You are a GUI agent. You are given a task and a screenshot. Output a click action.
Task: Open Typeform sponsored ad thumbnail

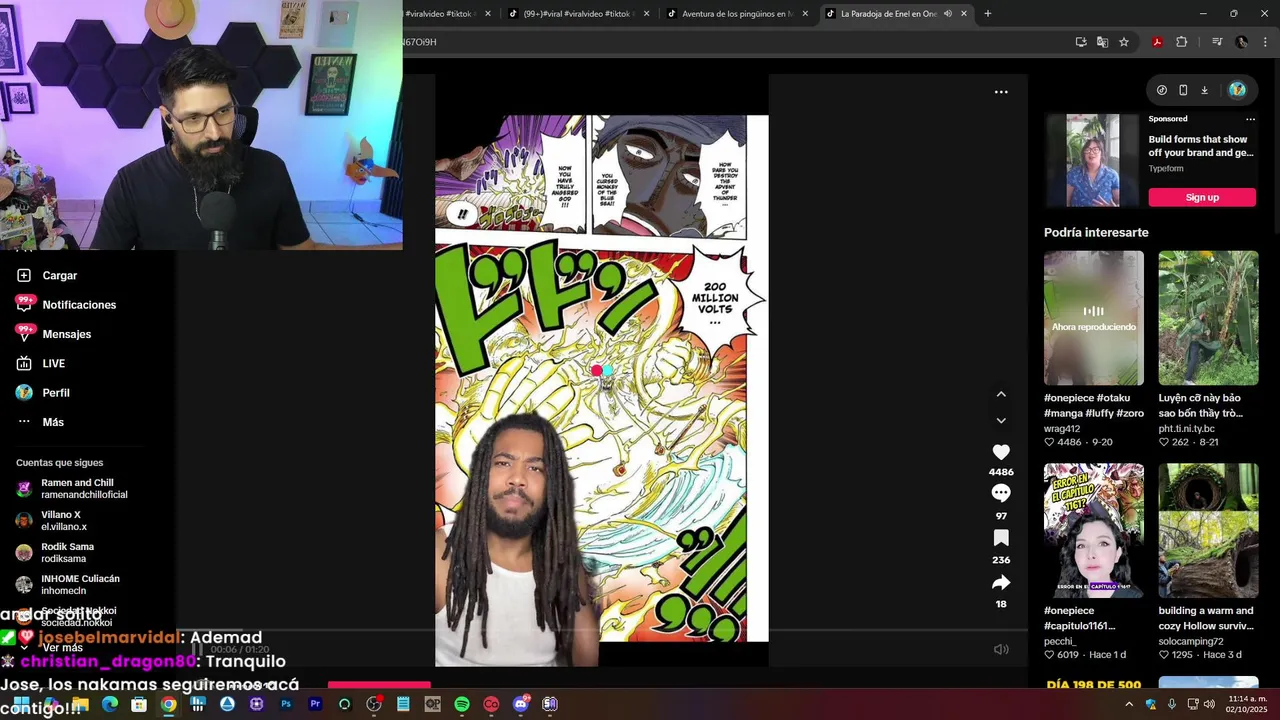pyautogui.click(x=1092, y=160)
